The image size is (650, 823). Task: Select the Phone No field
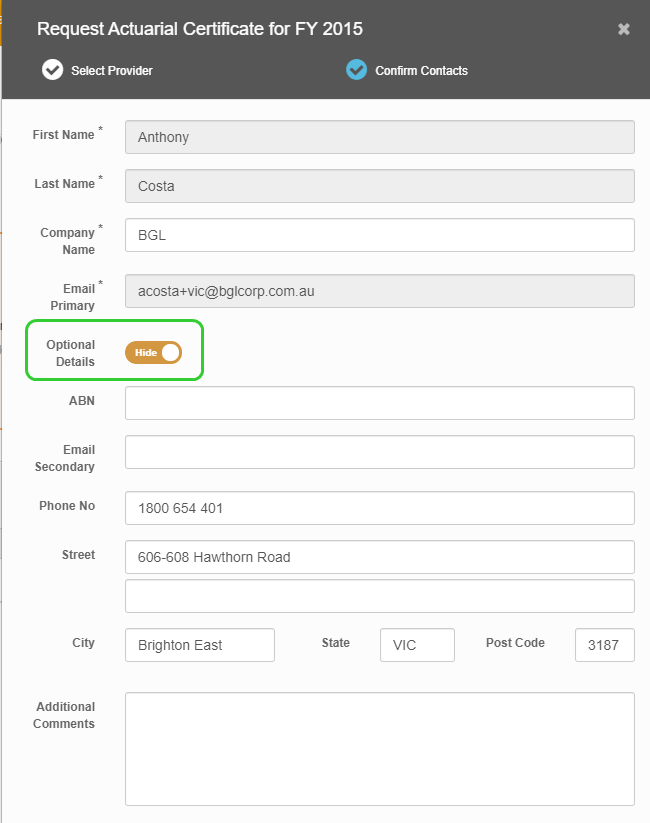[379, 508]
